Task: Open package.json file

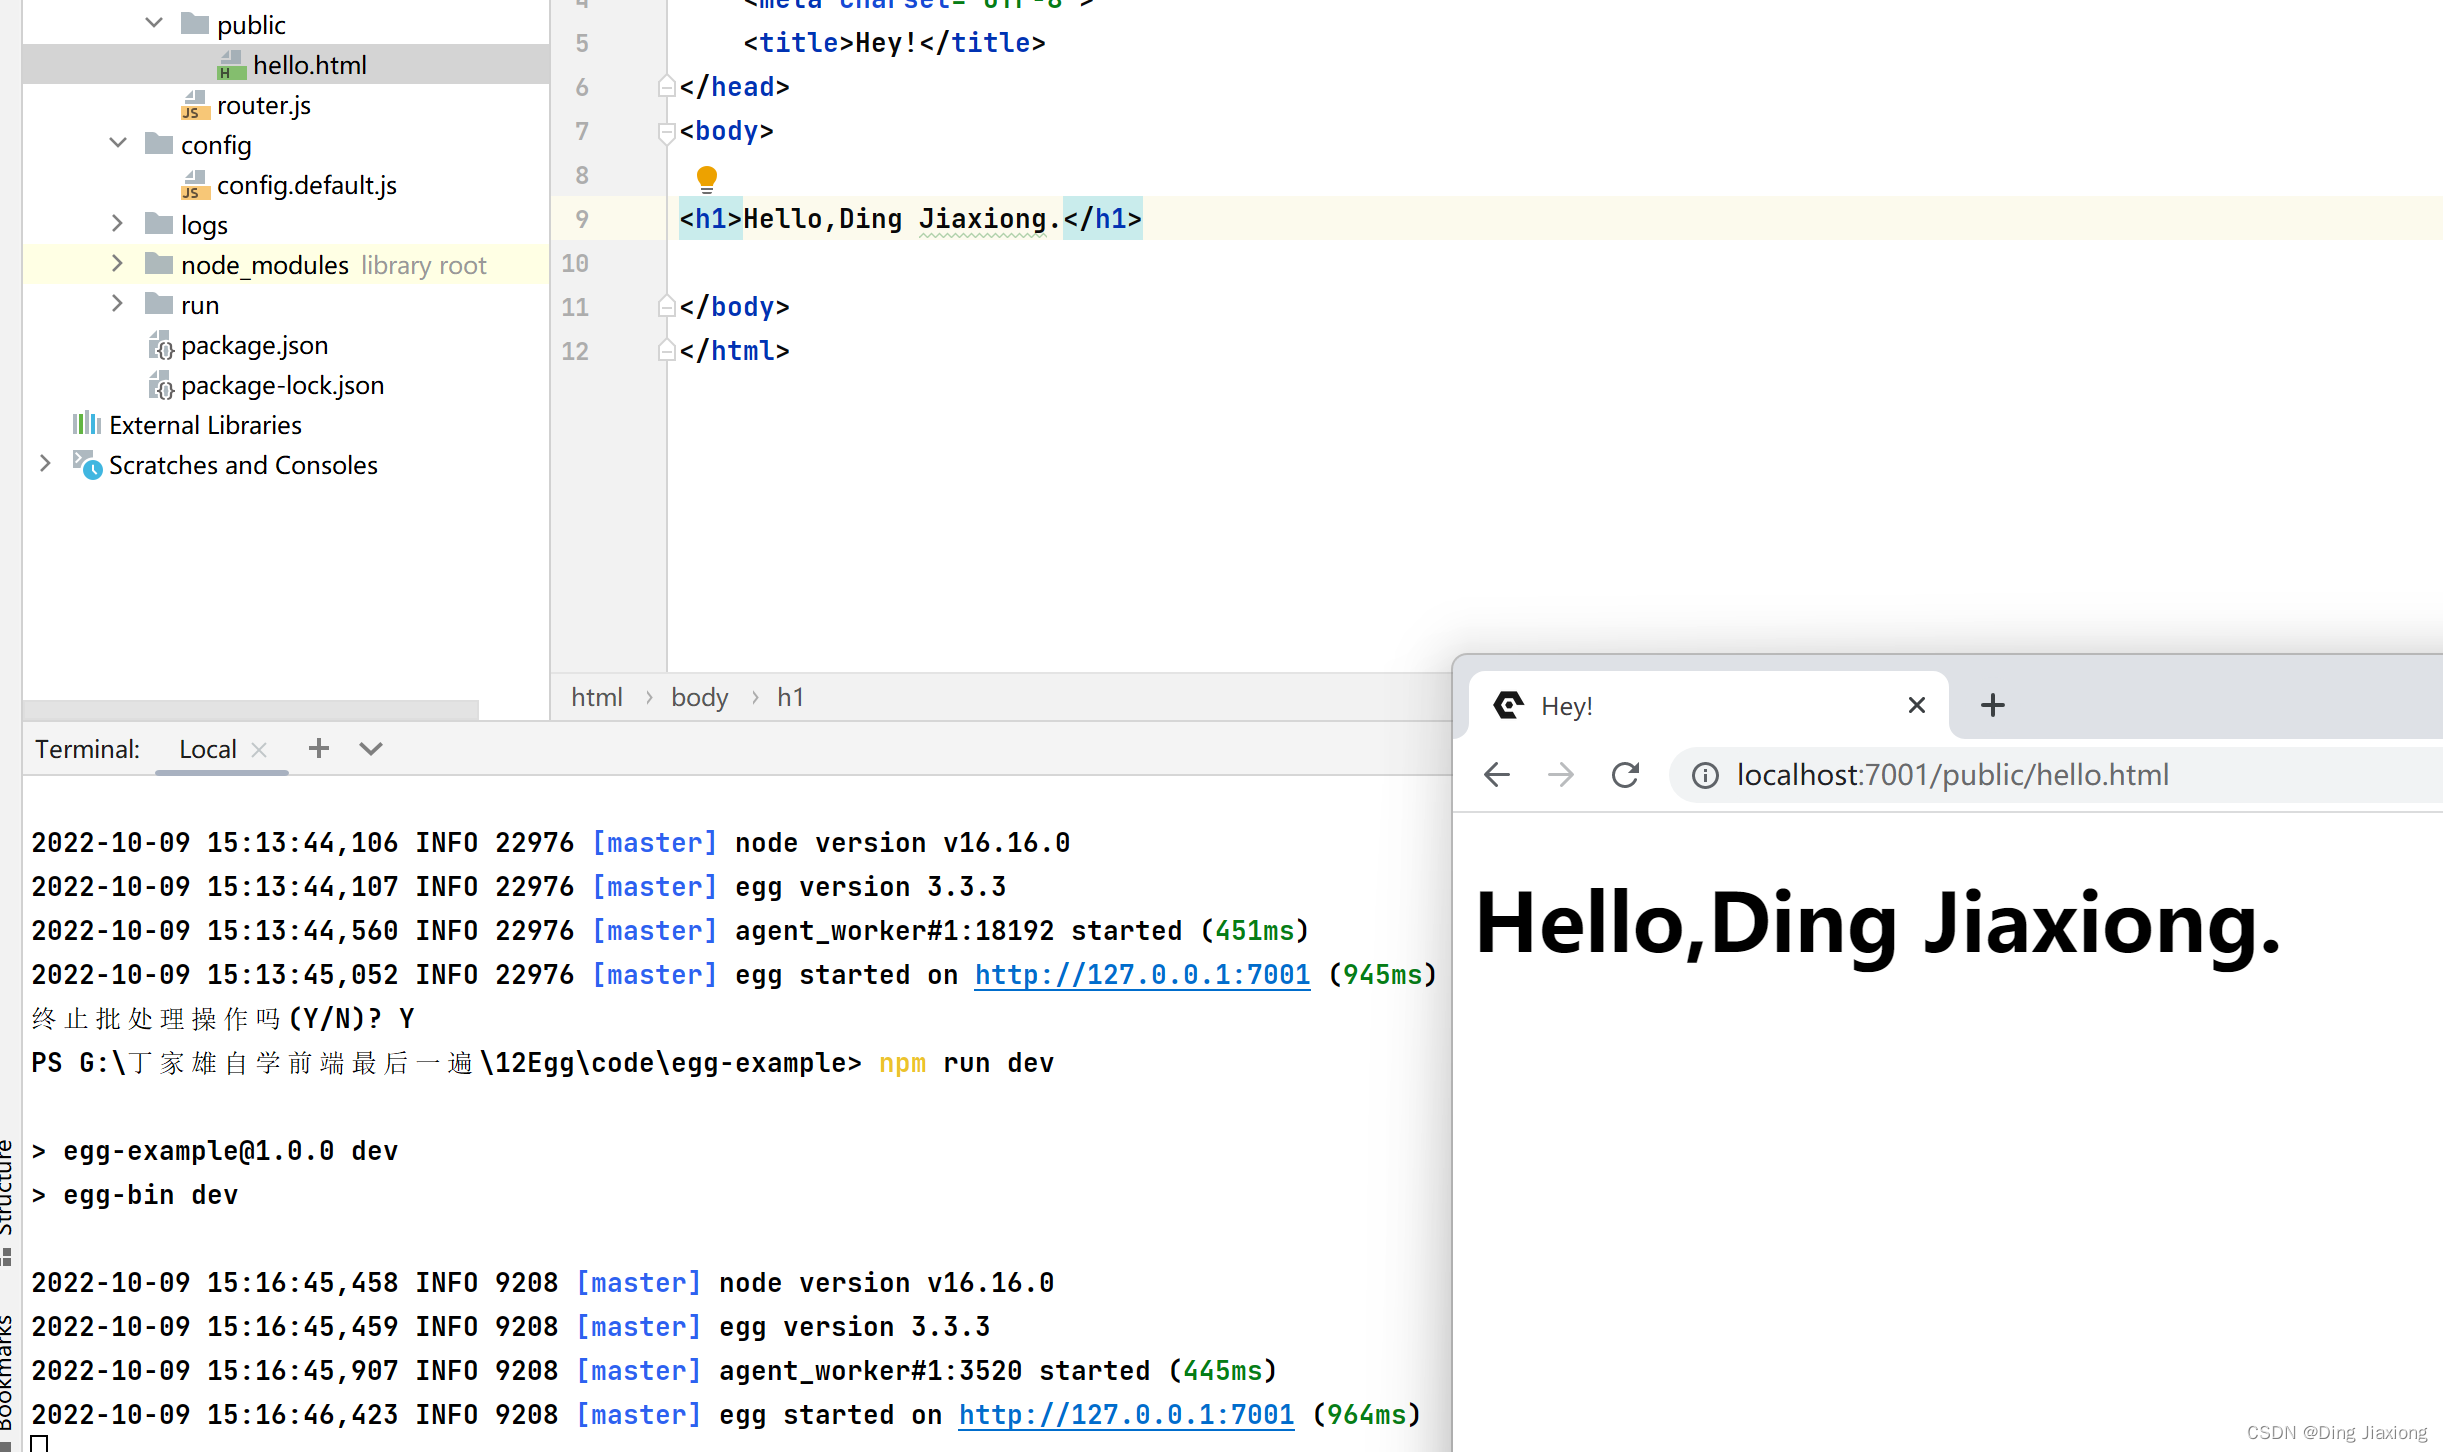Action: pos(254,345)
